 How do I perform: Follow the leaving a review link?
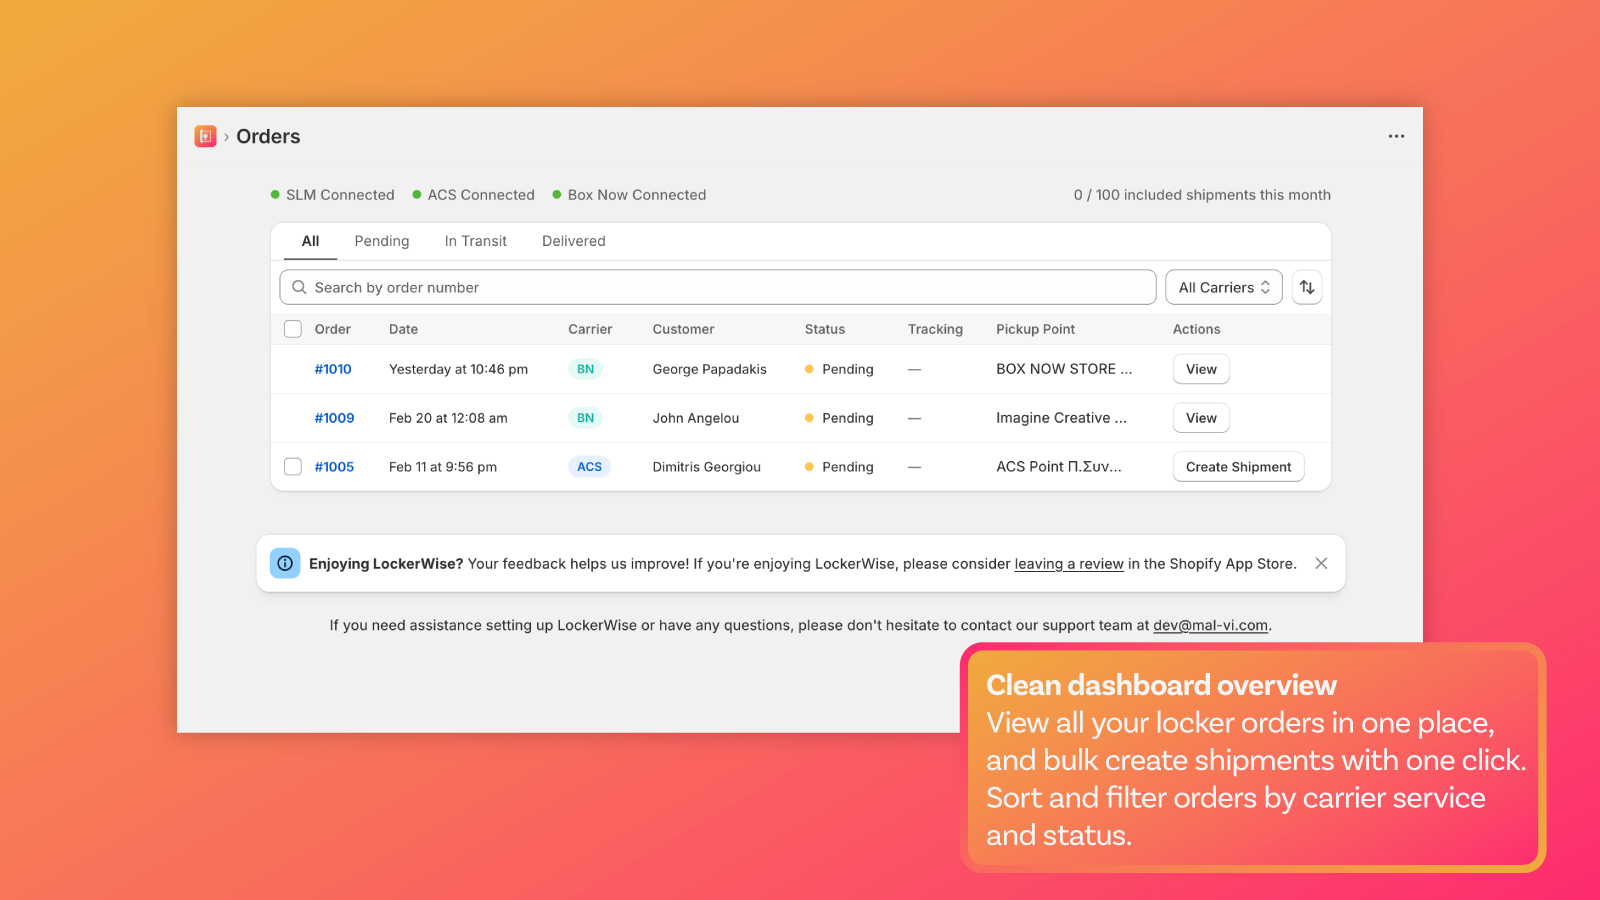pos(1069,564)
